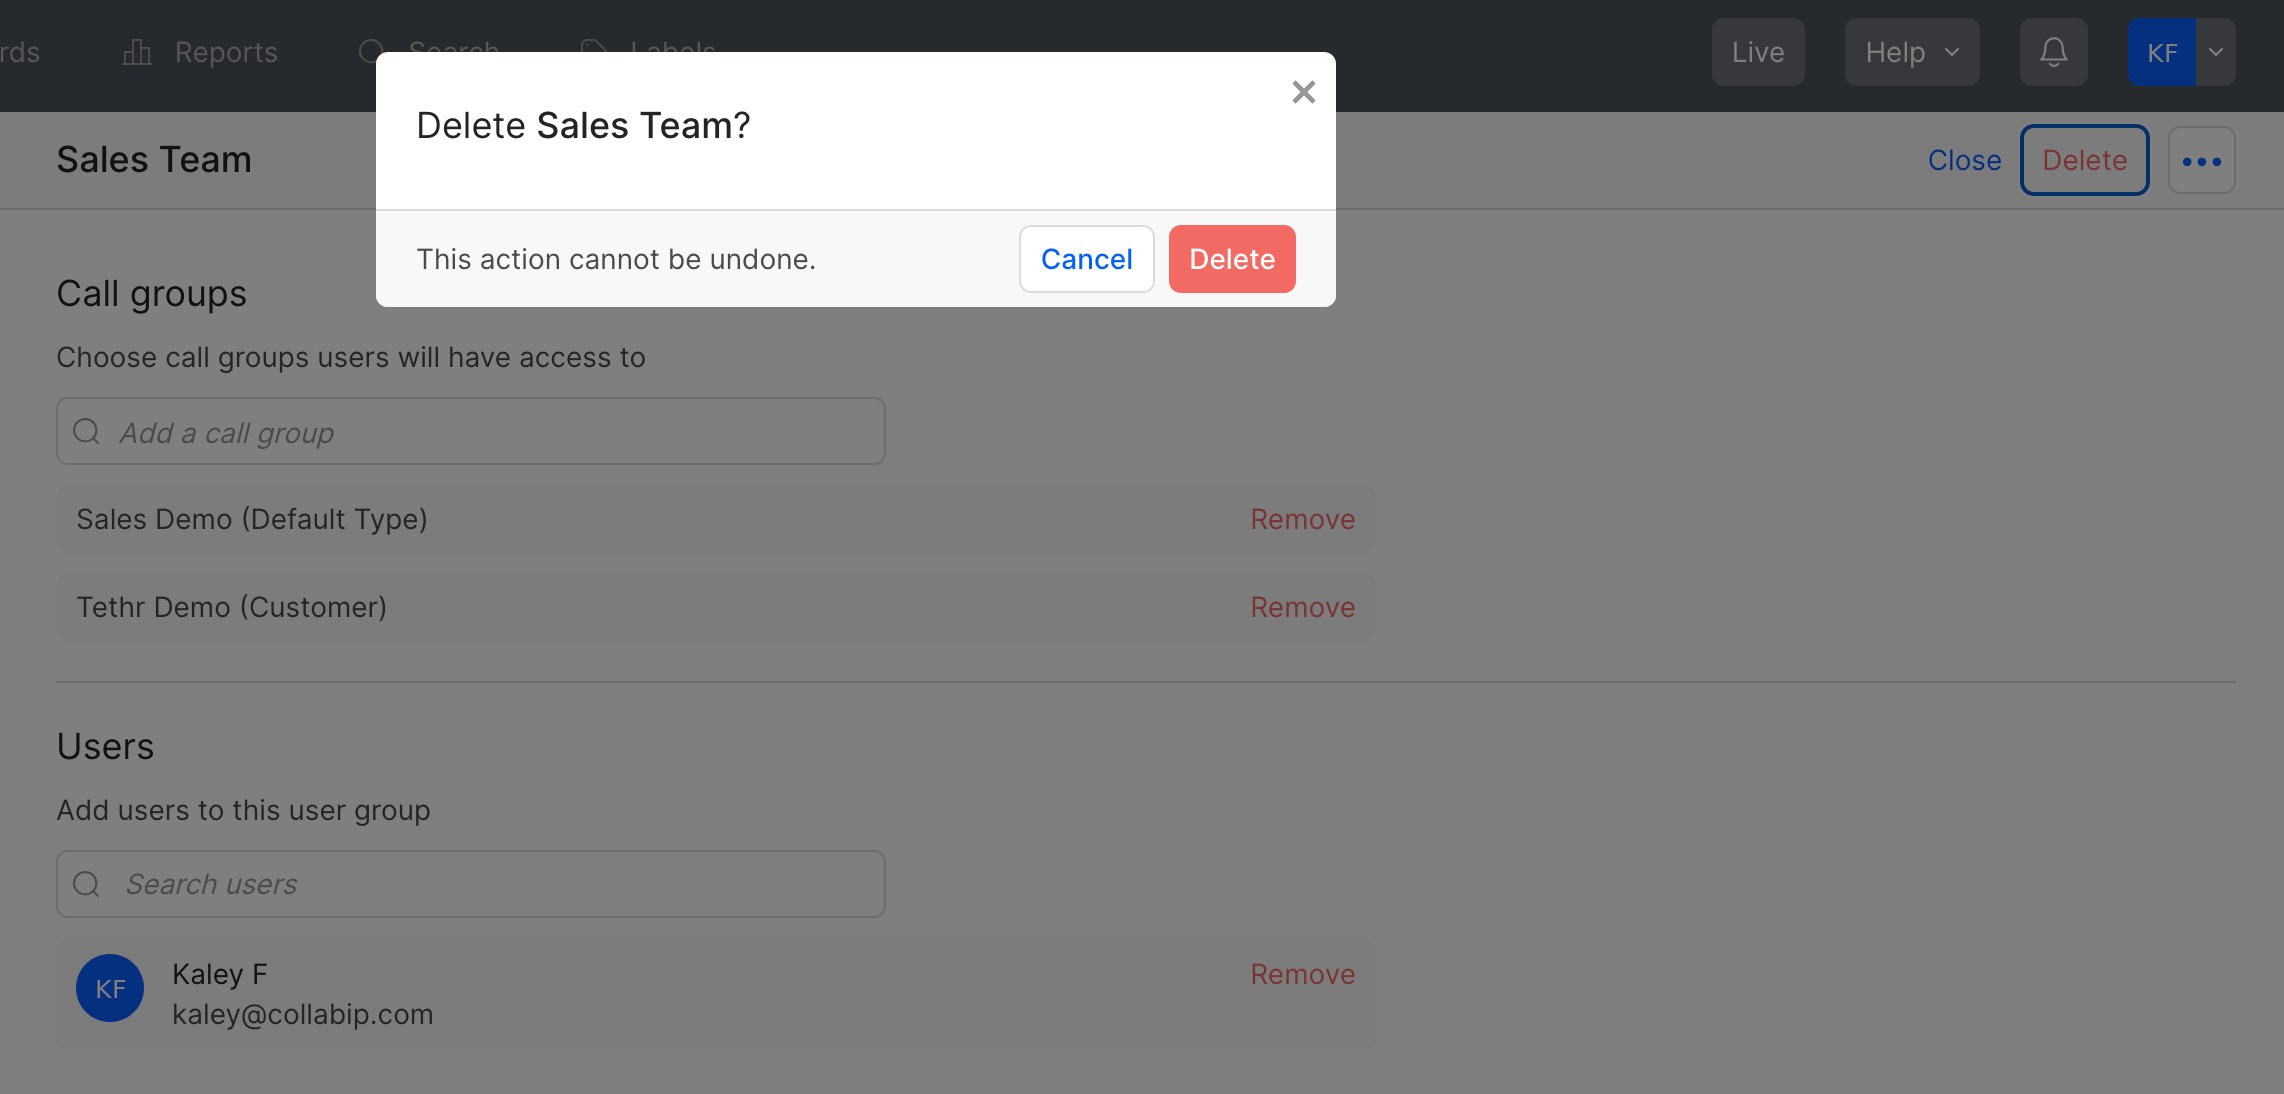Click the magnifier icon in call group field
The height and width of the screenshot is (1094, 2284).
pos(87,432)
